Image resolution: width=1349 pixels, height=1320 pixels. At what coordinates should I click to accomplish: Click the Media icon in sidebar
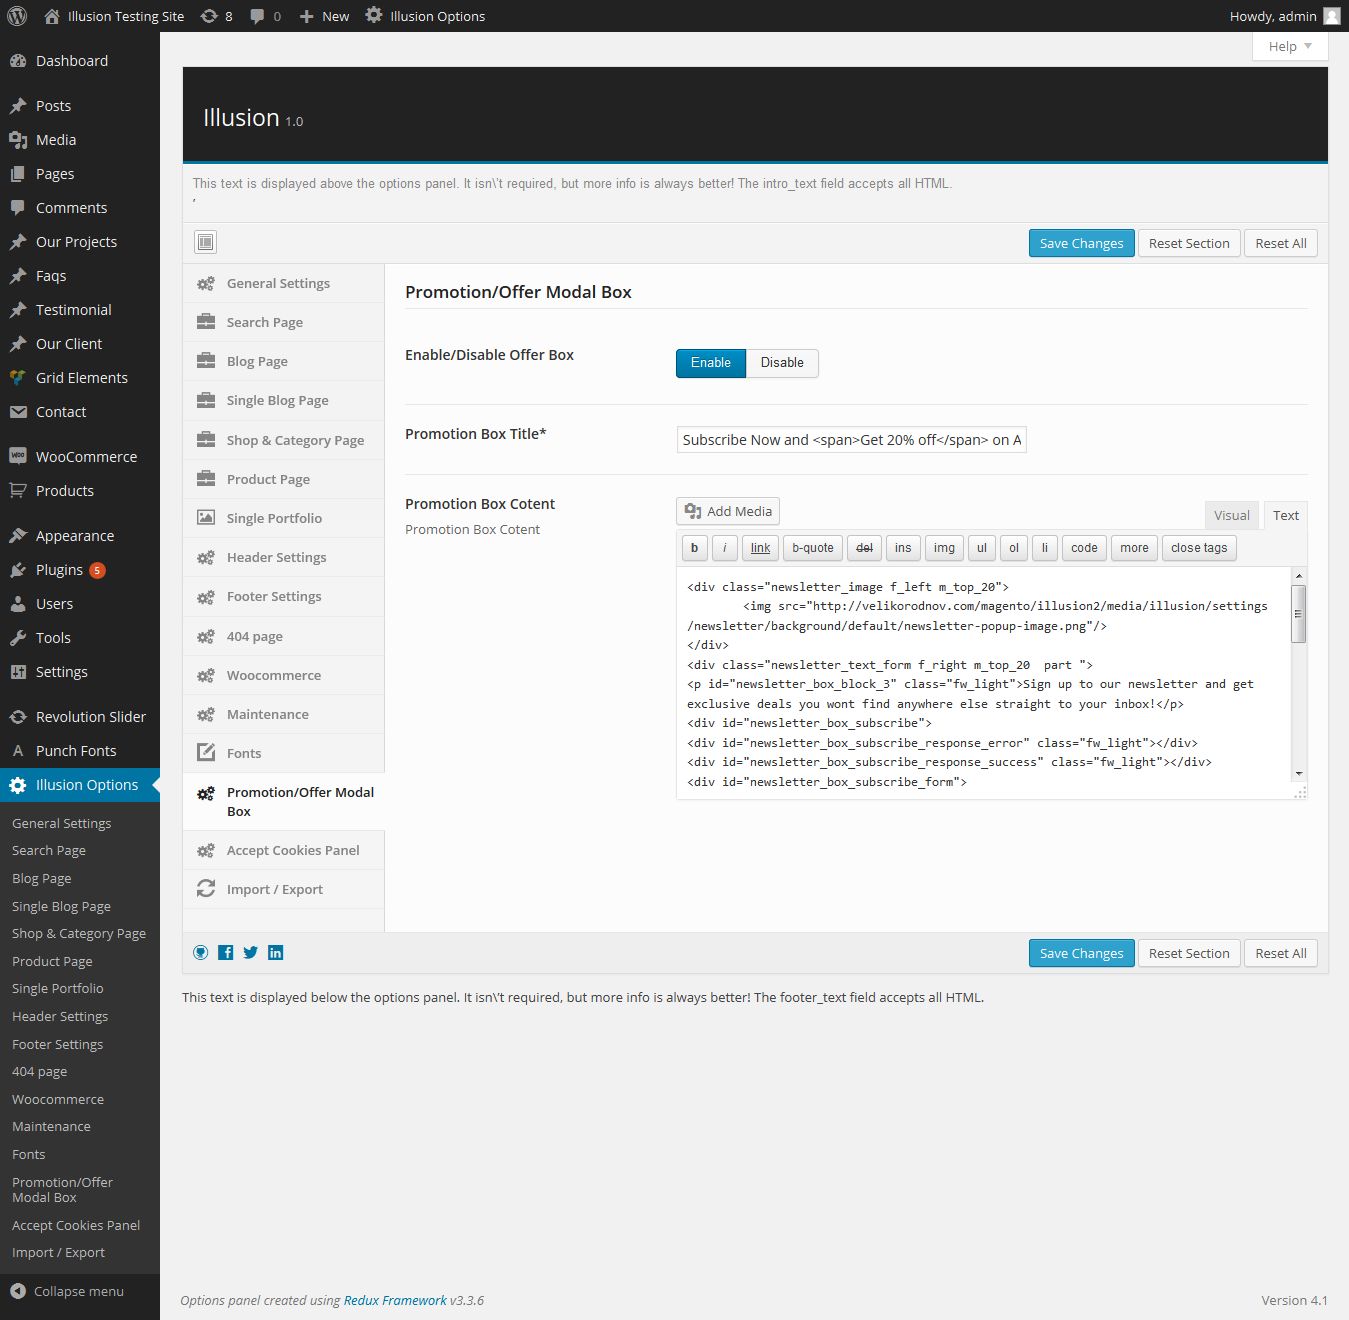point(18,140)
